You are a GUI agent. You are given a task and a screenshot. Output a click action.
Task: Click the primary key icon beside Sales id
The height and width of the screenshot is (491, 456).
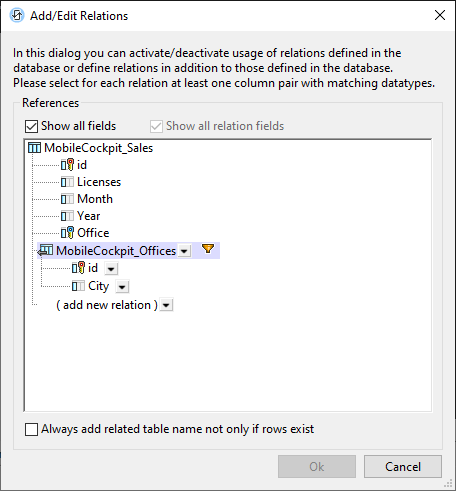click(x=67, y=165)
